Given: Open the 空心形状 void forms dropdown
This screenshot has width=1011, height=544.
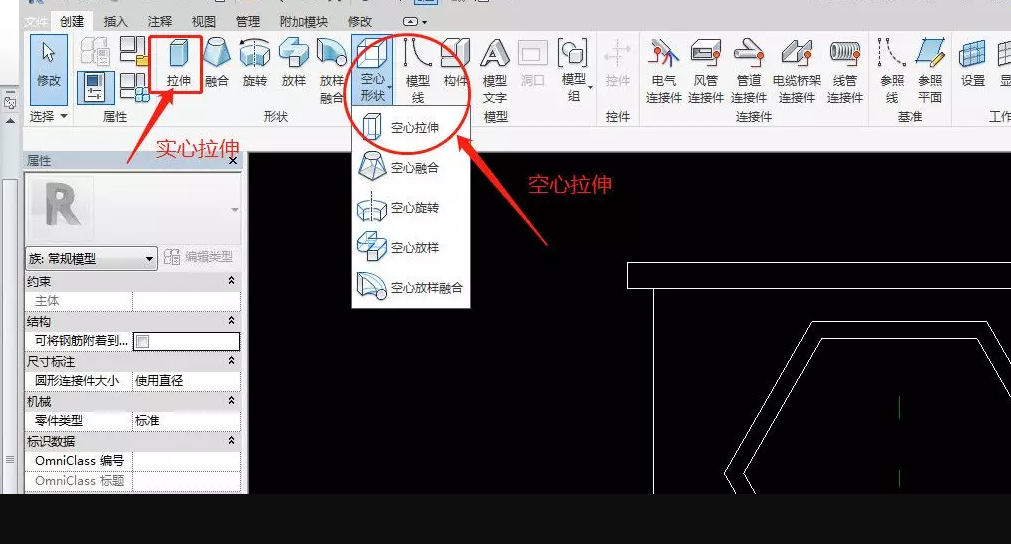Looking at the screenshot, I should point(372,70).
